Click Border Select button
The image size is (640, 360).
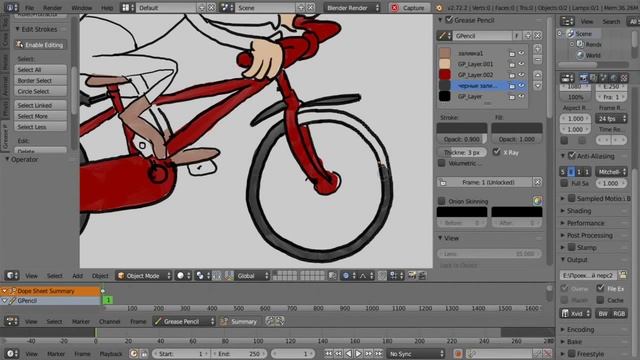click(40, 80)
